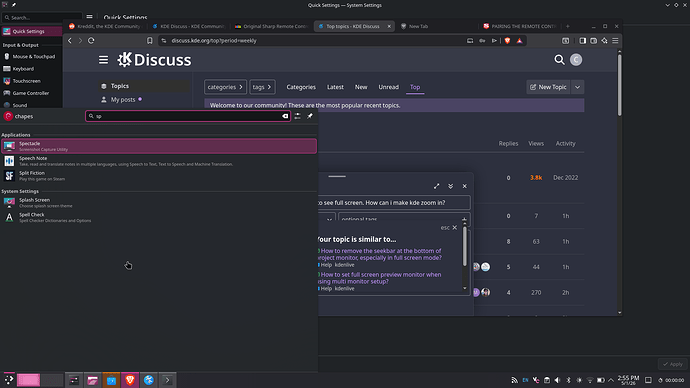The image size is (690, 388).
Task: Open user avatar menu on Discuss
Action: pyautogui.click(x=576, y=59)
